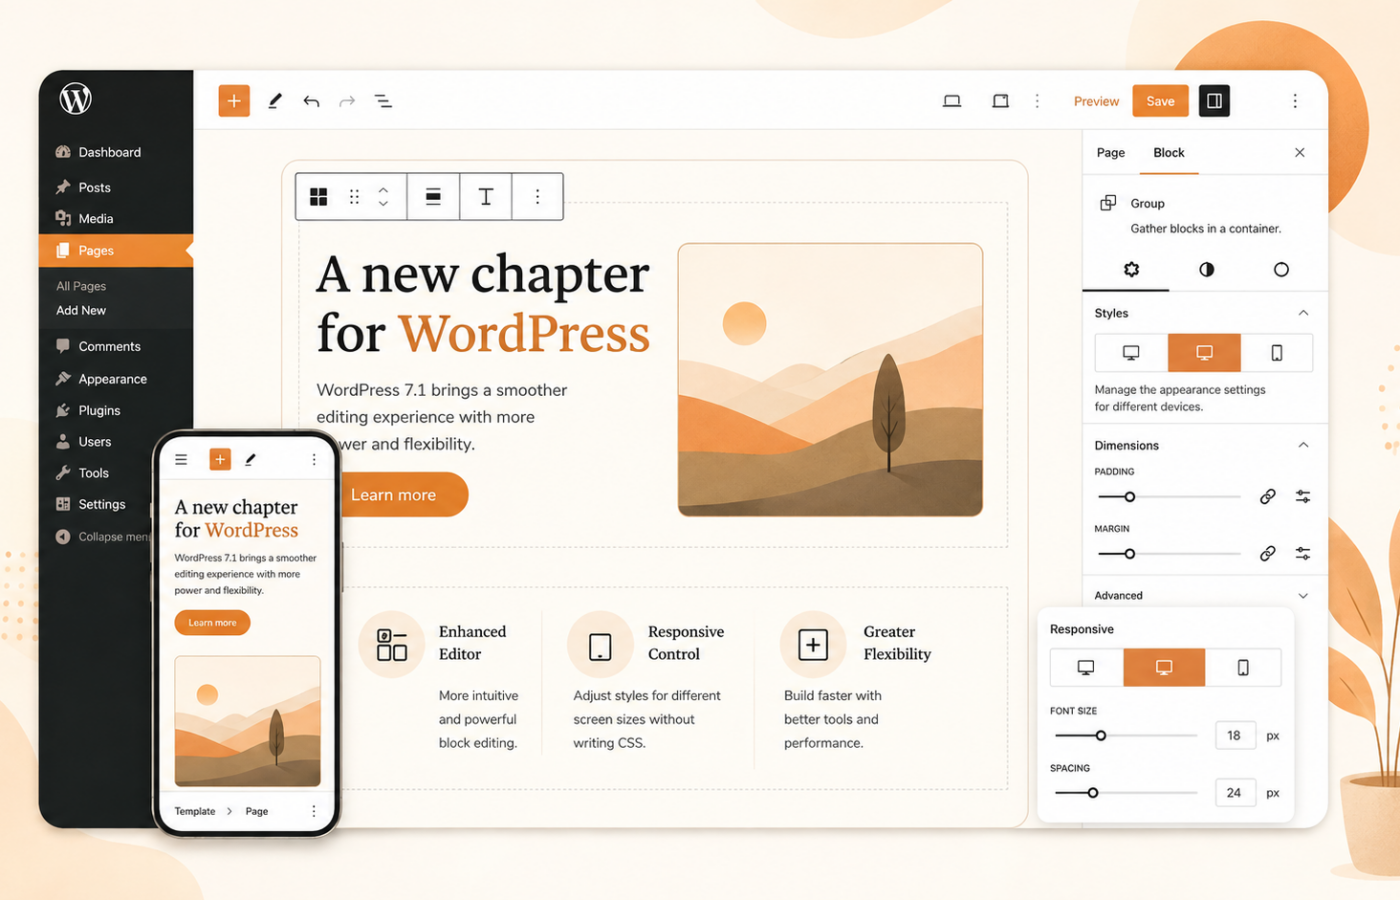1400x900 pixels.
Task: Click the group block type icon in the block toolbar
Action: point(319,197)
